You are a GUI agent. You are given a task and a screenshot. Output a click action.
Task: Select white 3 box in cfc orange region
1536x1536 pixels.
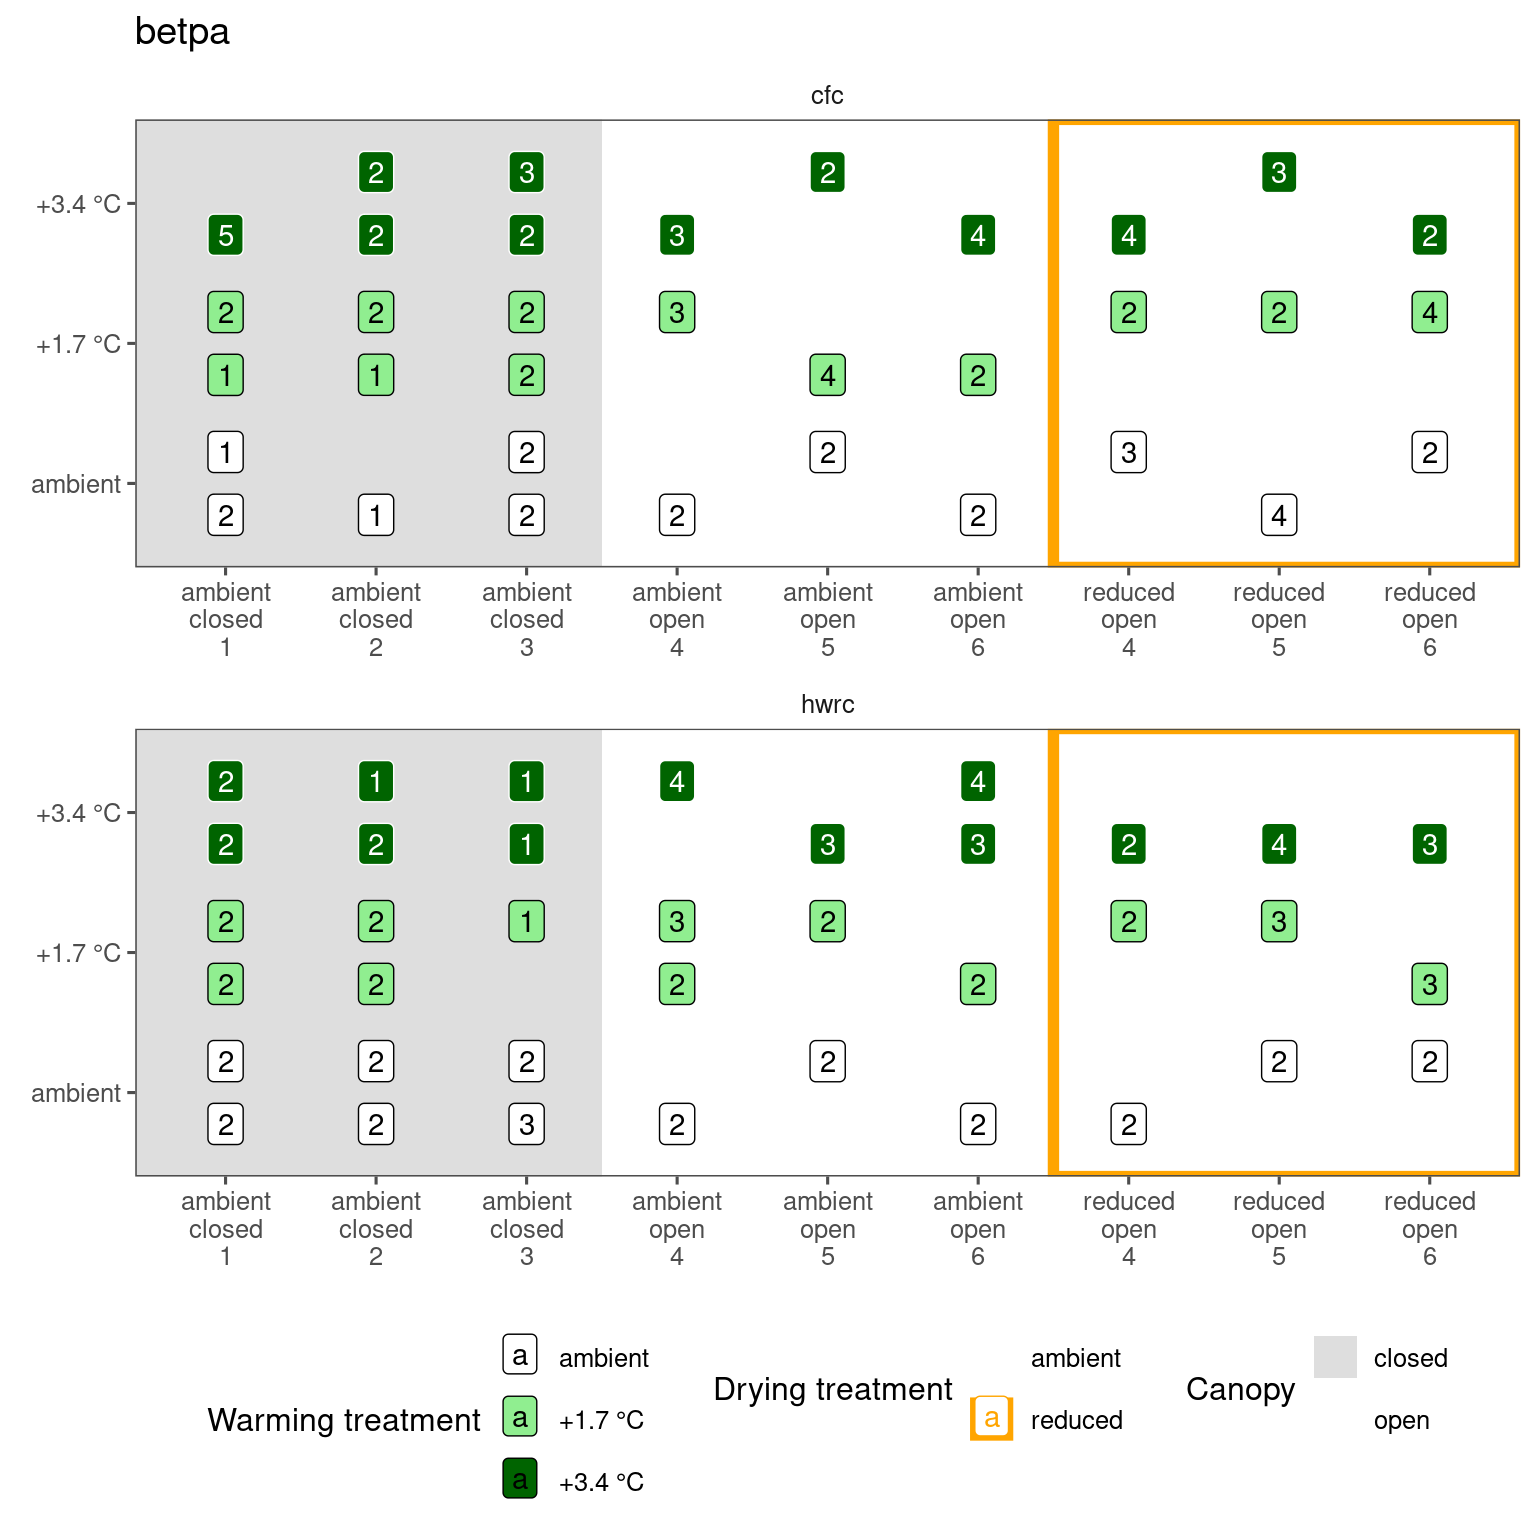point(1129,453)
